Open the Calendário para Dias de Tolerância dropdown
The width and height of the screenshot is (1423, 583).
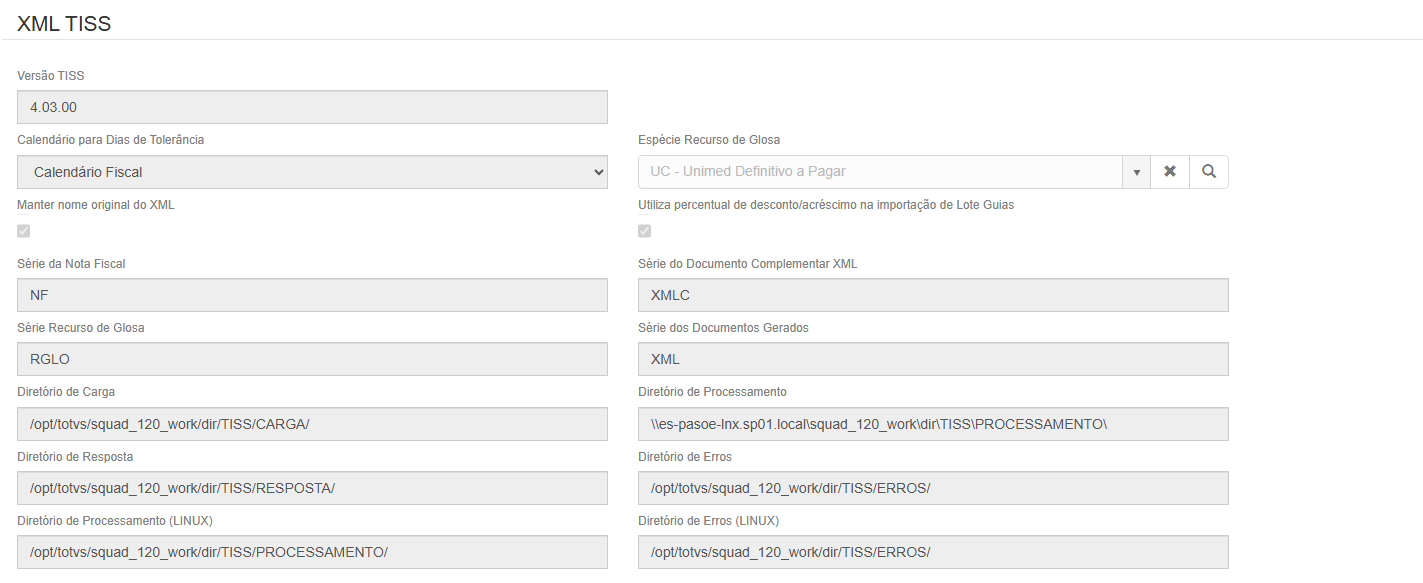coord(312,172)
